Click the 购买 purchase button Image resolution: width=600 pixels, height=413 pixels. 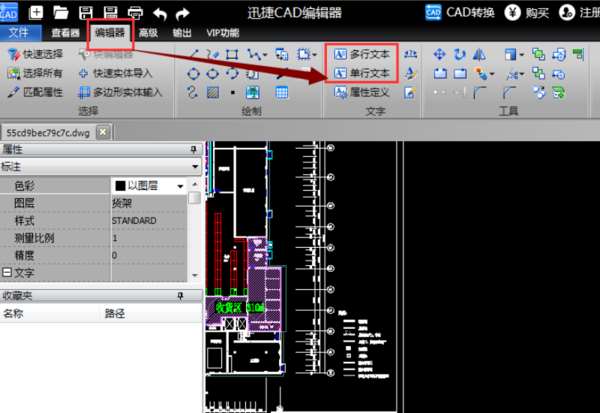click(x=527, y=13)
